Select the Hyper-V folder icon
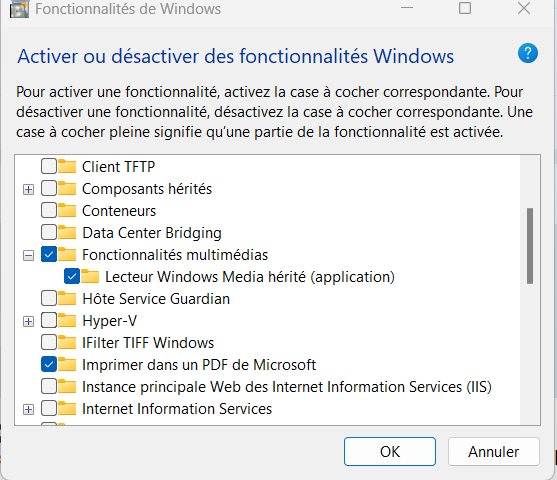 (x=67, y=321)
